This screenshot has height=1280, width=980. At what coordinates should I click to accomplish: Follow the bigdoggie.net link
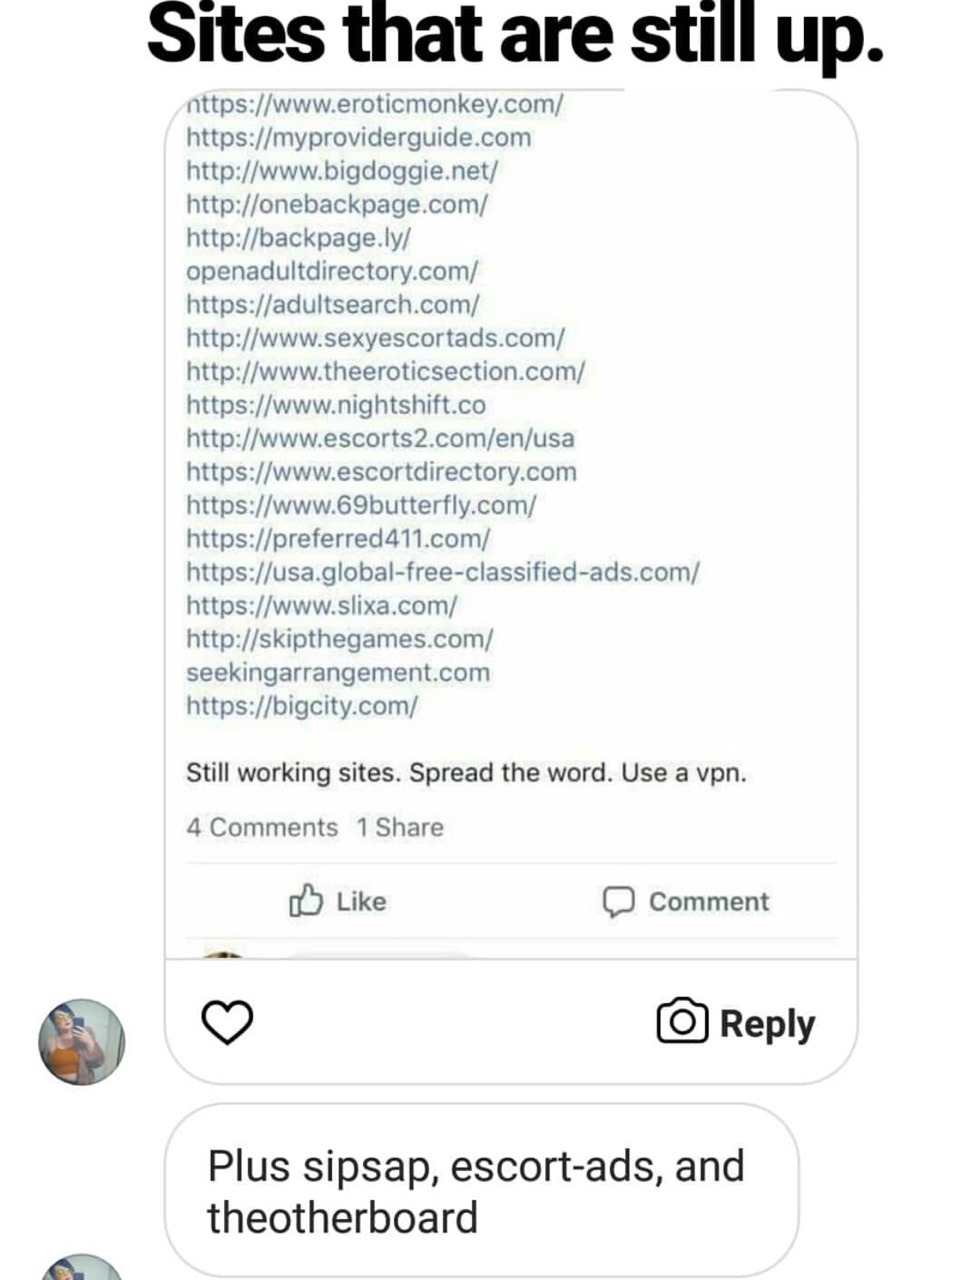coord(342,171)
